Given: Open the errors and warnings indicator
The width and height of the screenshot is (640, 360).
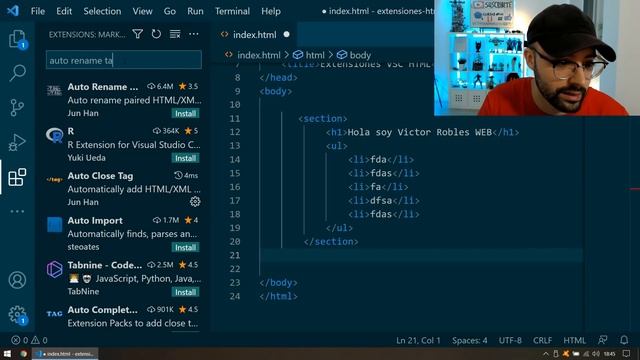Looking at the screenshot, I should point(29,340).
